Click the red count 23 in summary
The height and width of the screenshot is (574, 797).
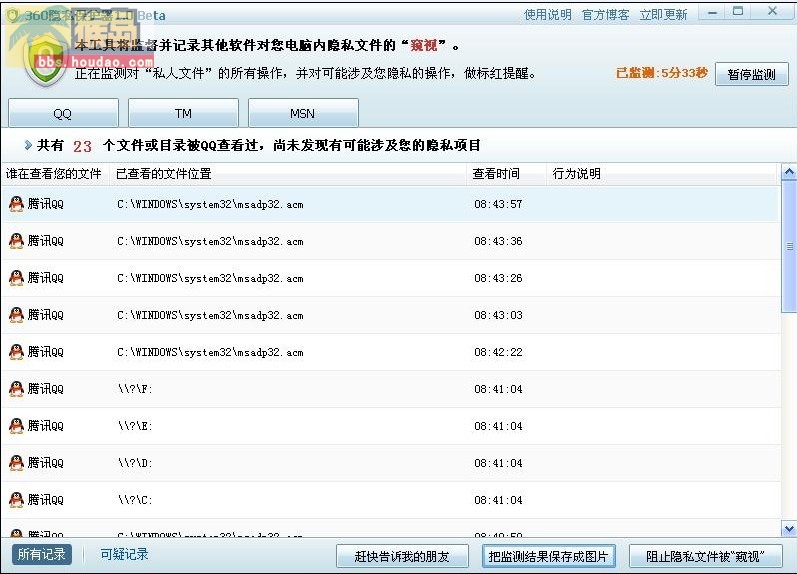[x=82, y=146]
